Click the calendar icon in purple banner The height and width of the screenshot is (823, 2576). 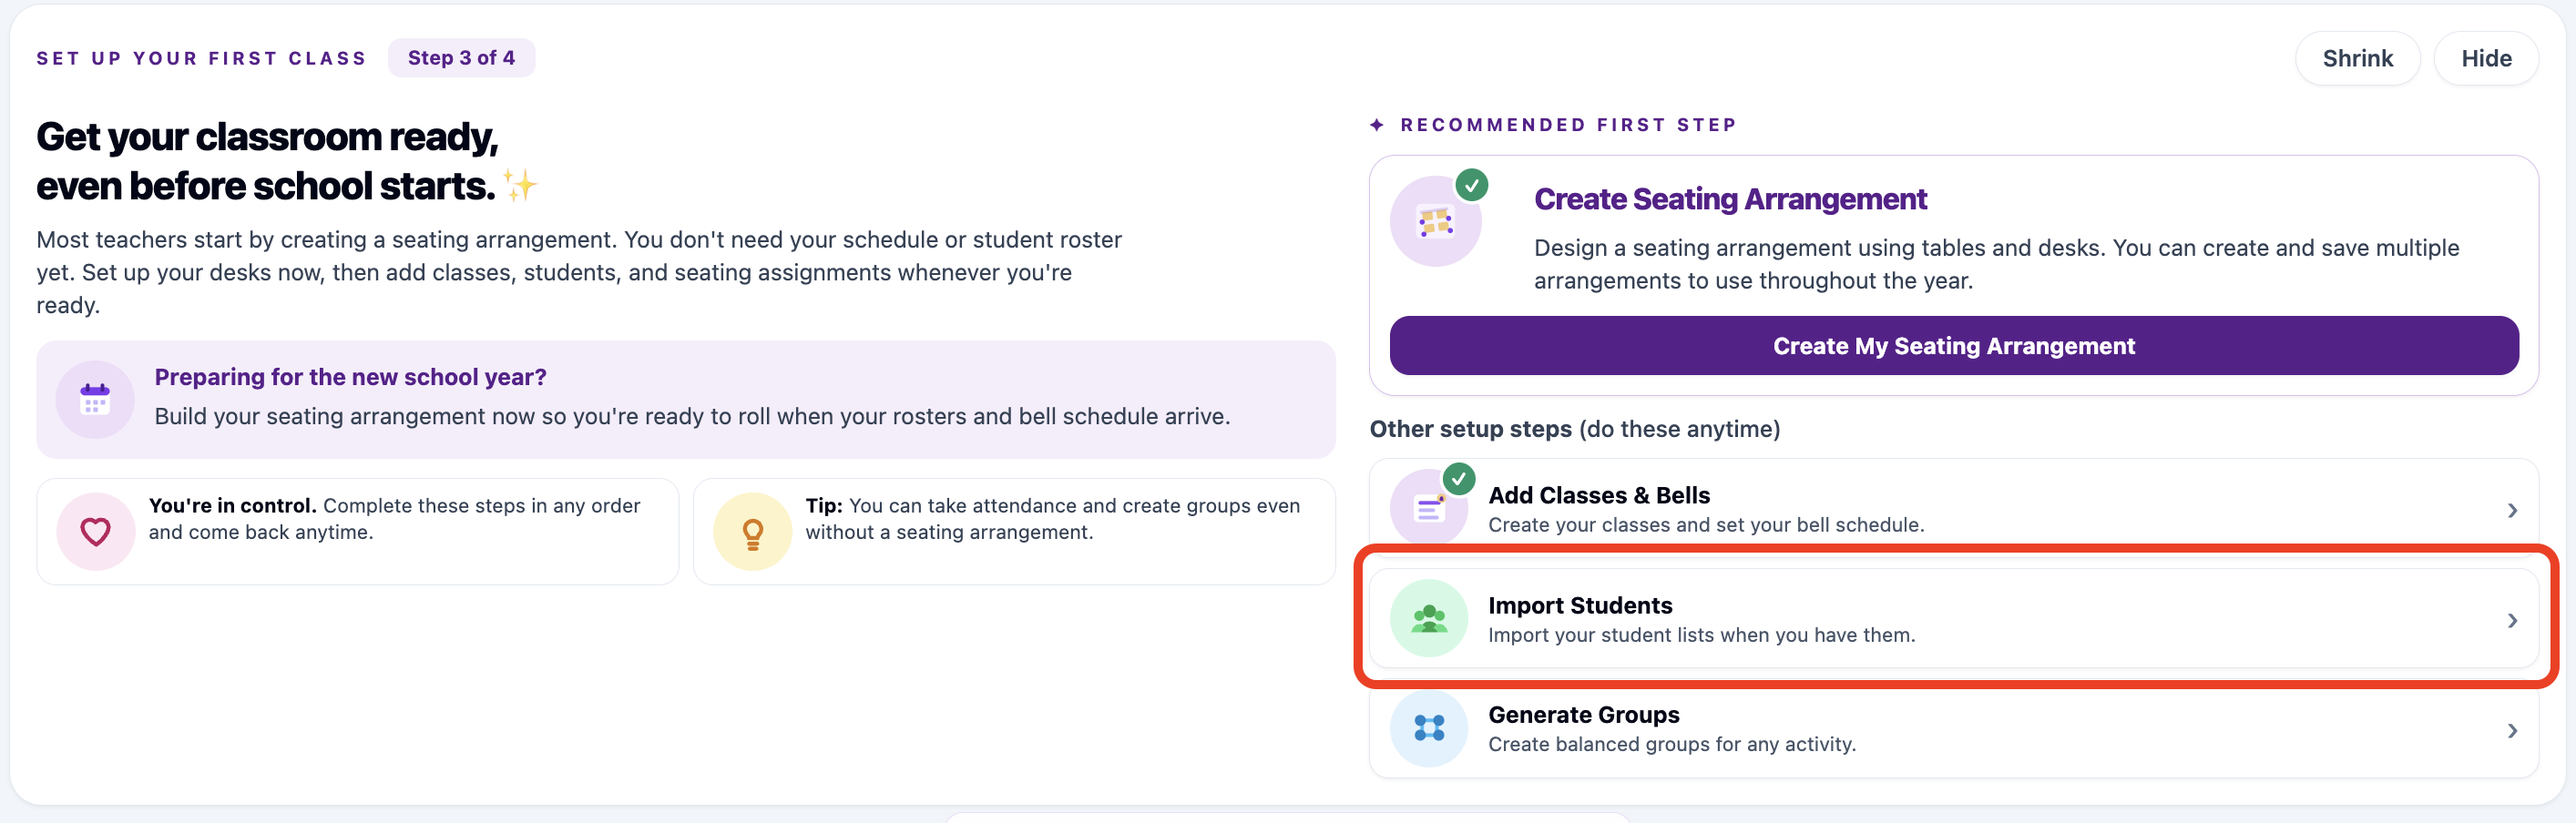tap(95, 399)
